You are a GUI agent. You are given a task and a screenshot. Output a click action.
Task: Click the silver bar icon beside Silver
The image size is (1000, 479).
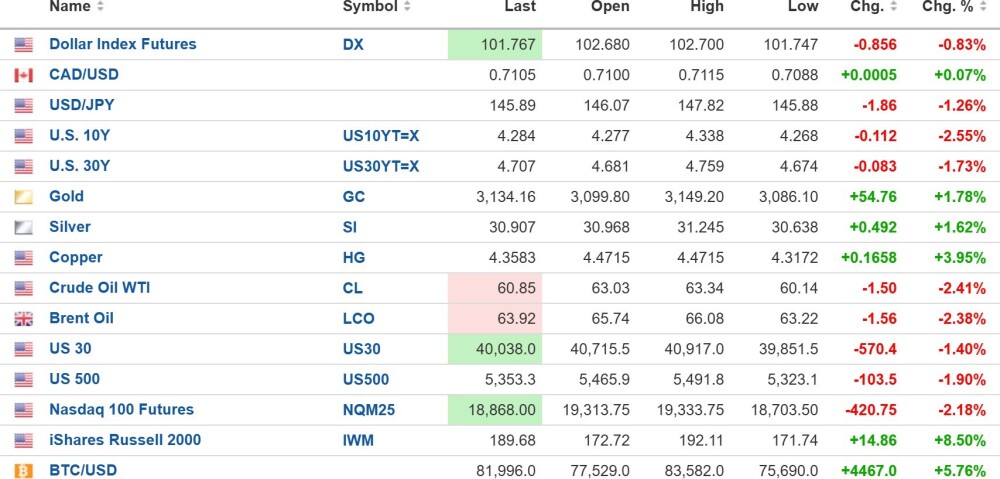click(24, 228)
